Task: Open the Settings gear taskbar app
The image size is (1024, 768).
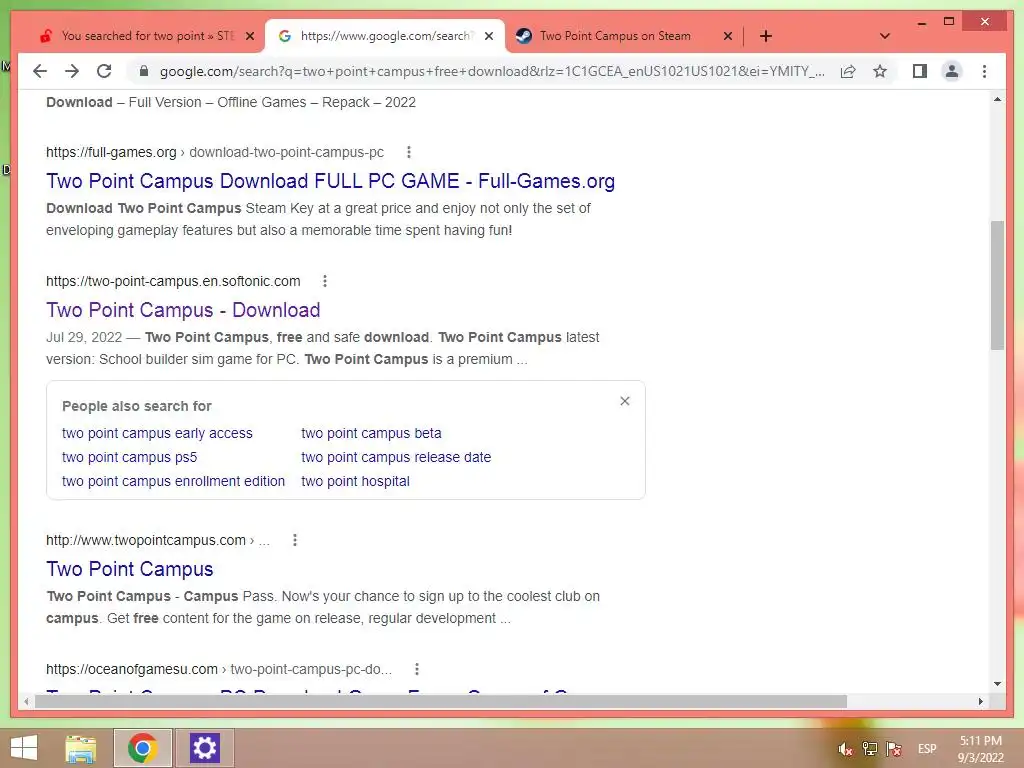Action: point(204,748)
